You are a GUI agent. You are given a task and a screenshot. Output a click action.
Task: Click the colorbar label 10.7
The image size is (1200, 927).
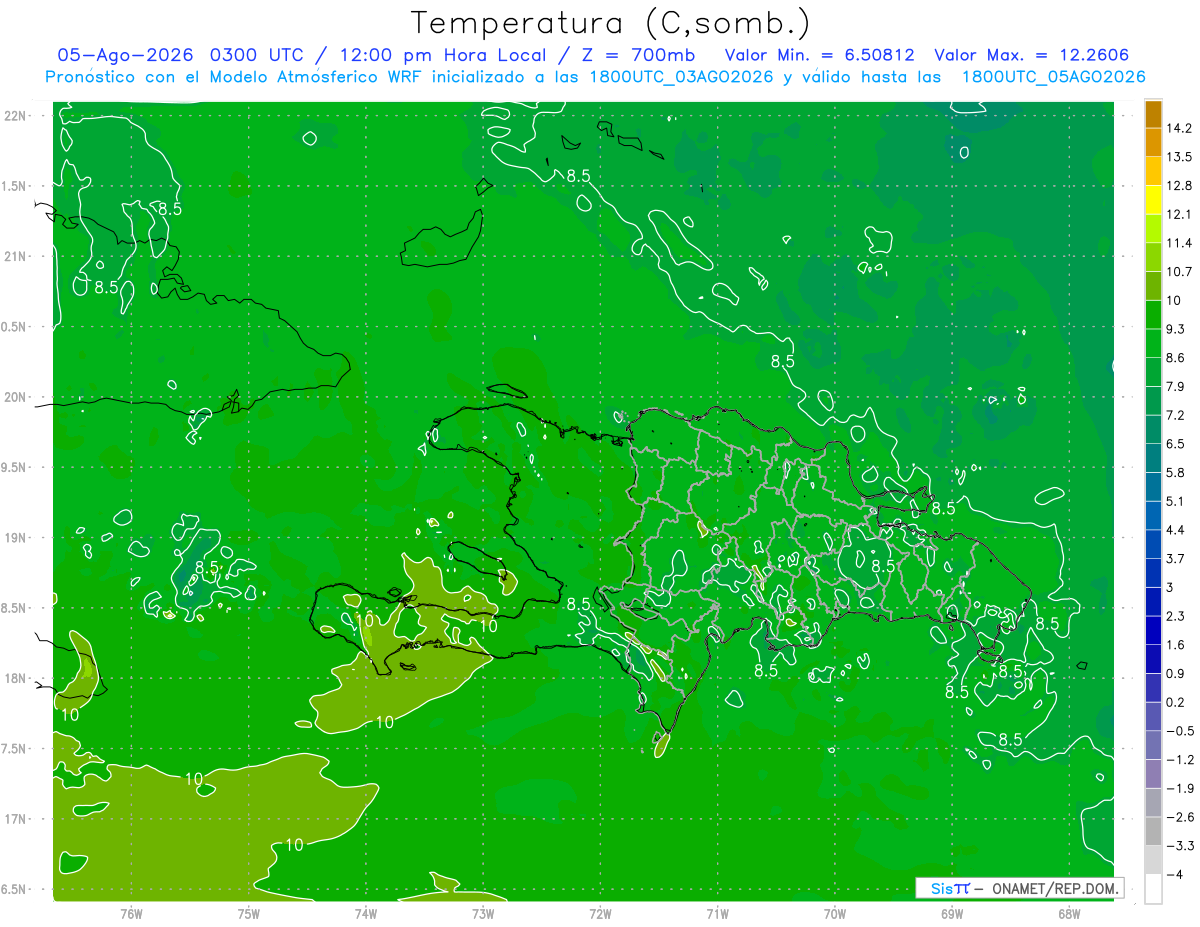tap(1179, 272)
